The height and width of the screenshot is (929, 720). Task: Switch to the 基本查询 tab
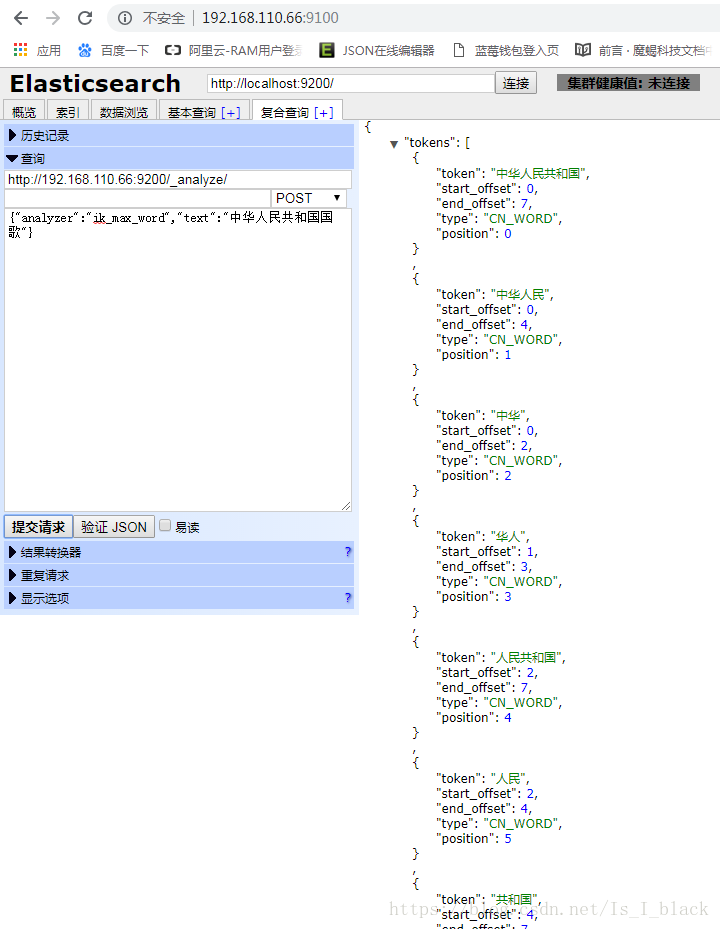click(191, 112)
